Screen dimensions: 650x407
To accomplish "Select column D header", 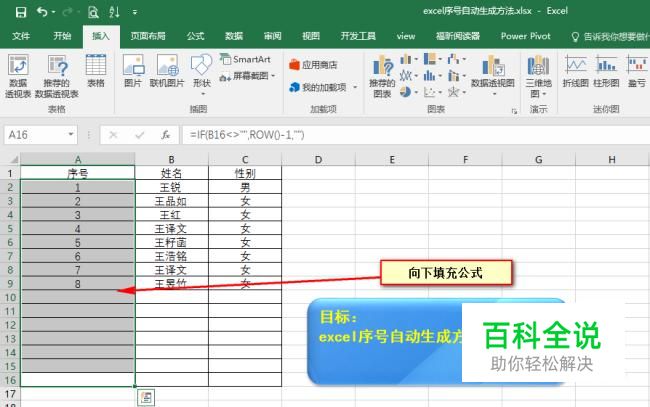I will [318, 160].
